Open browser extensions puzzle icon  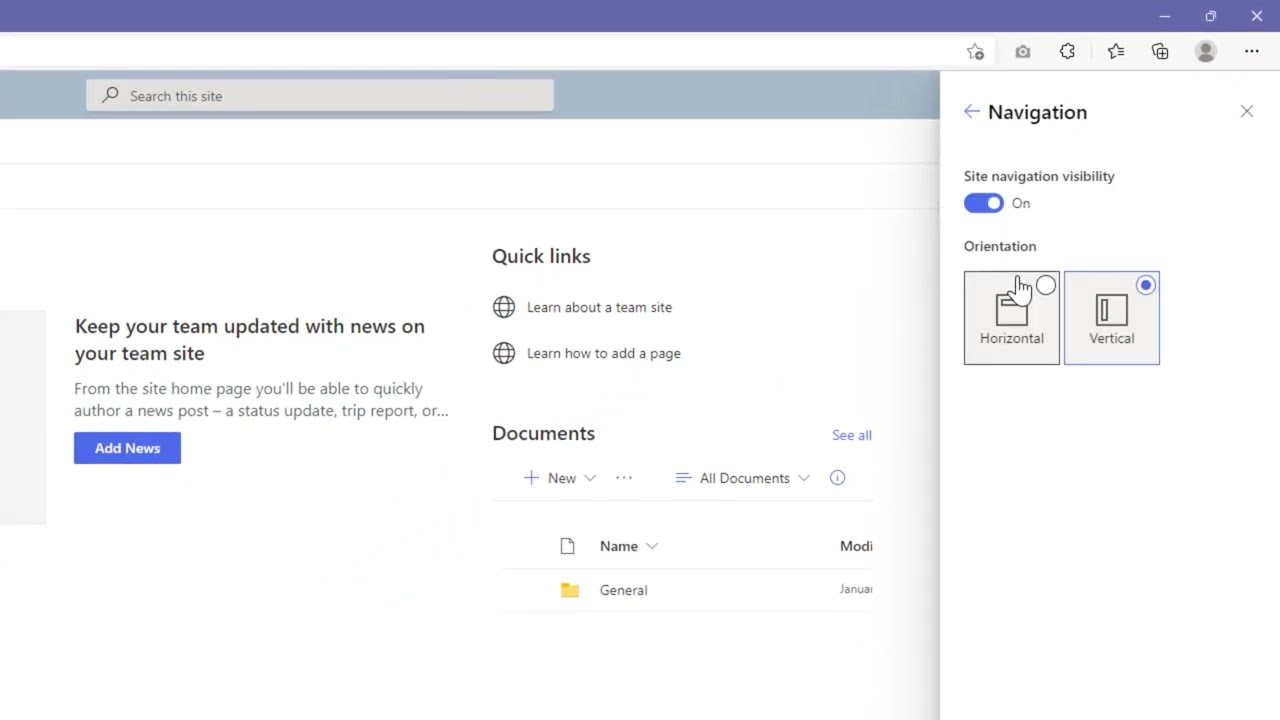tap(1067, 52)
